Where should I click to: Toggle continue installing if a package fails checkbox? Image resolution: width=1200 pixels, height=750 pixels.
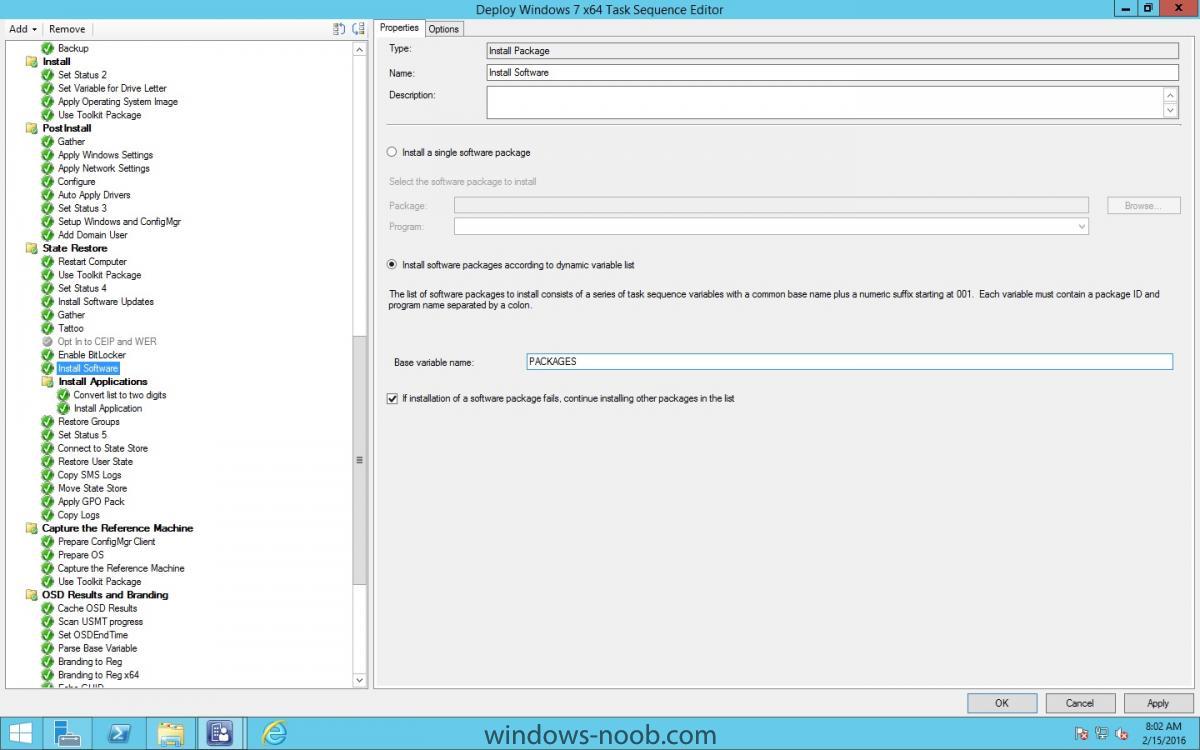point(392,398)
